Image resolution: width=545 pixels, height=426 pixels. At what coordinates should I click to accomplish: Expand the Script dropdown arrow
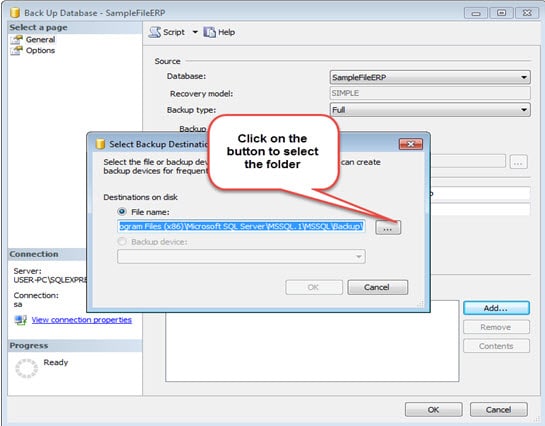point(195,32)
